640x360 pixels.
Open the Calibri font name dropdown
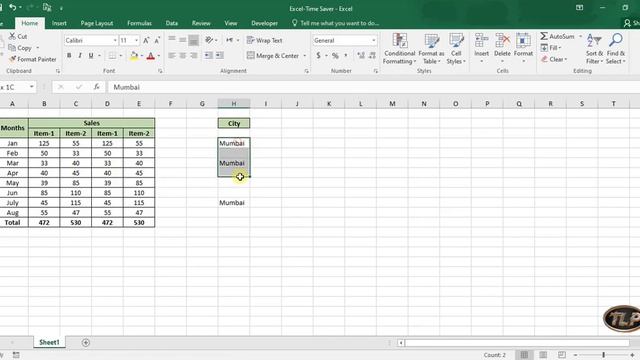tap(115, 40)
